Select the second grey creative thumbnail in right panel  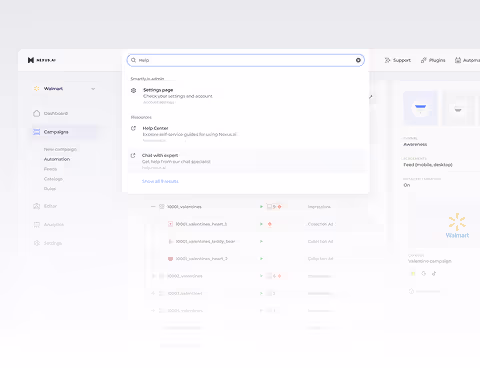coord(458,108)
